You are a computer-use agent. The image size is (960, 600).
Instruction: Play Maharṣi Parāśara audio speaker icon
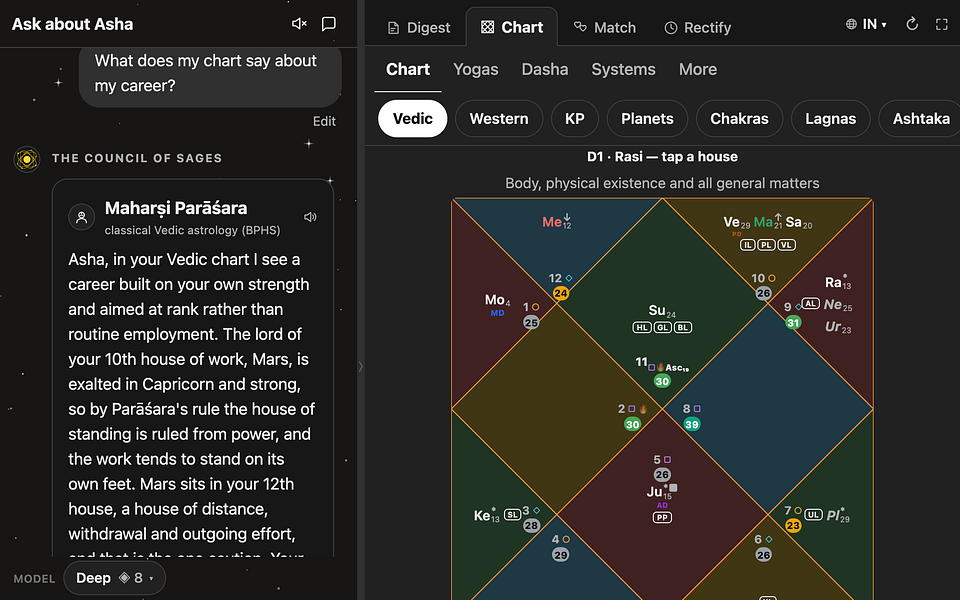(310, 217)
